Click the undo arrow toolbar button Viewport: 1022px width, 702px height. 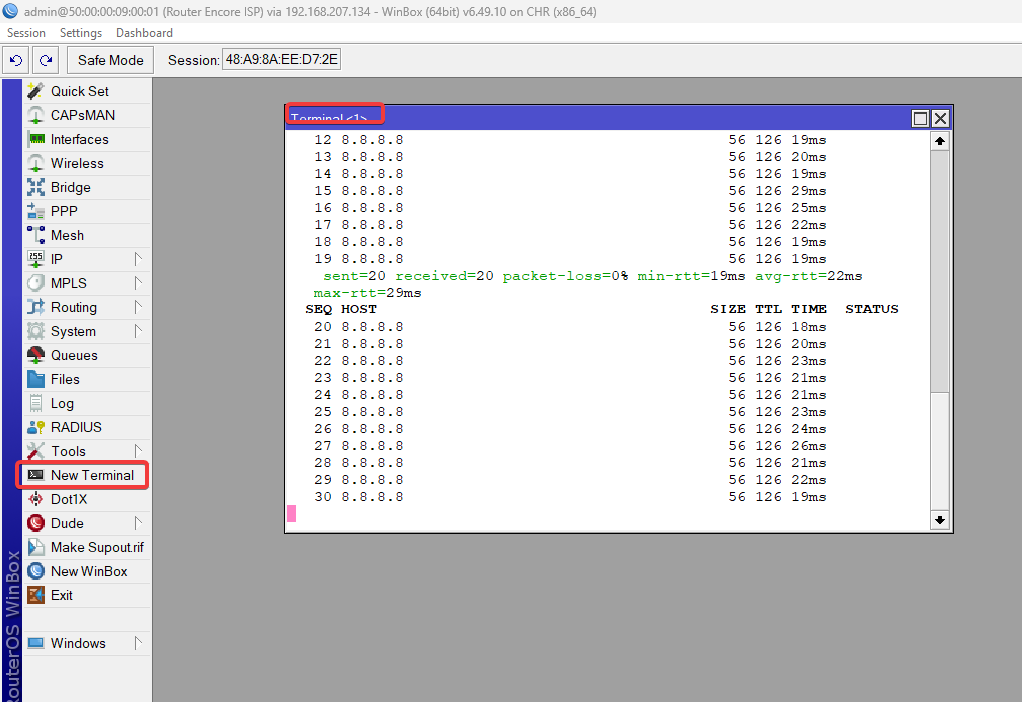point(17,60)
